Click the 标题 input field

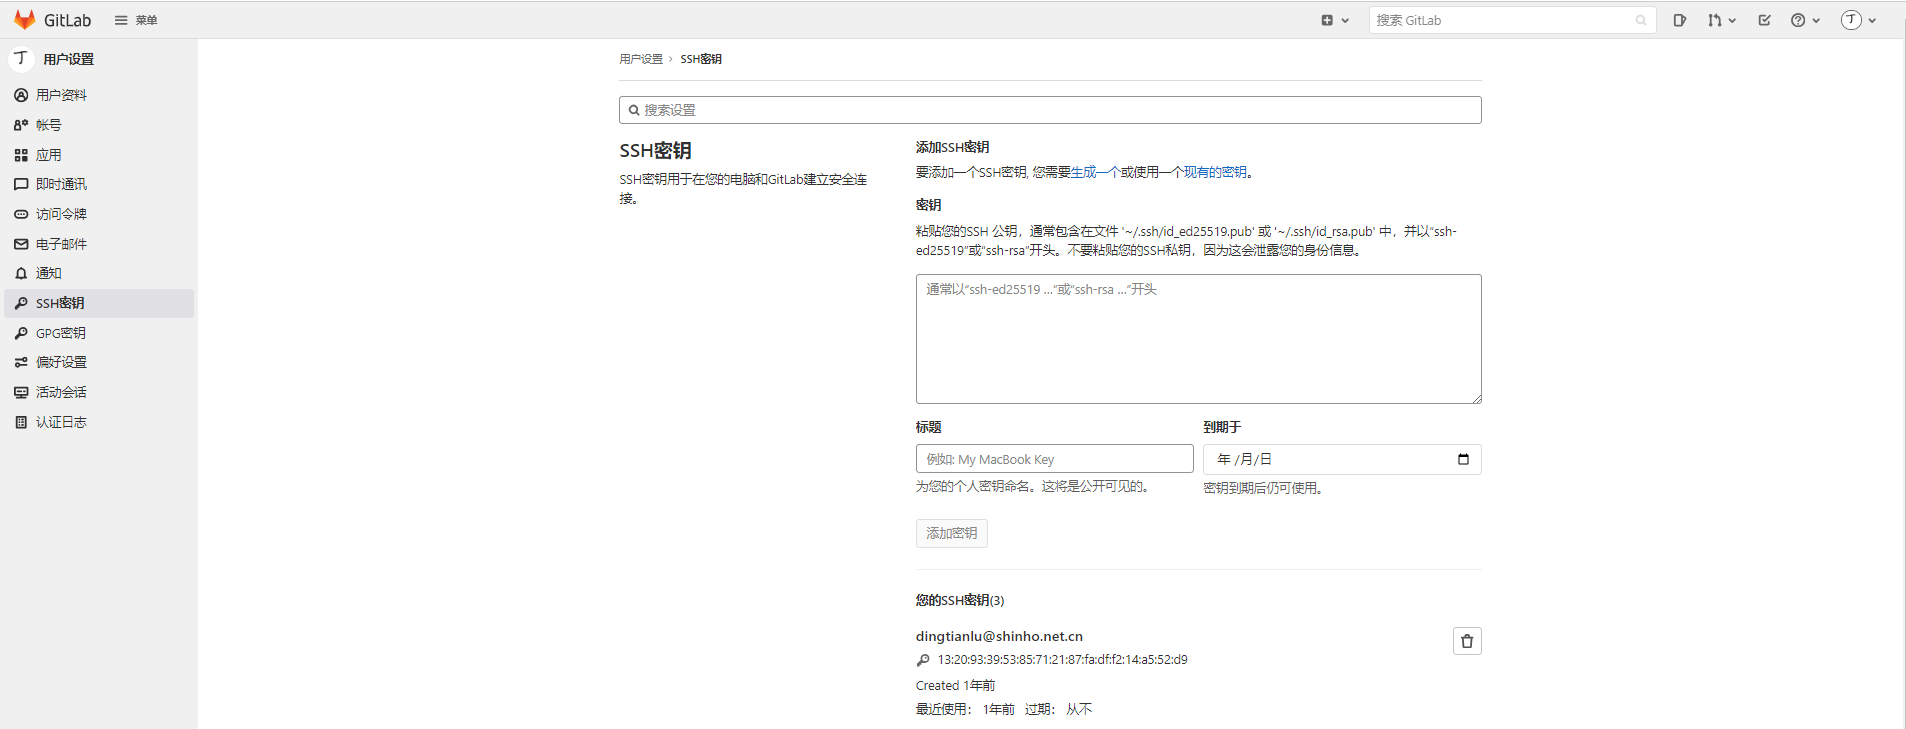pyautogui.click(x=1054, y=459)
